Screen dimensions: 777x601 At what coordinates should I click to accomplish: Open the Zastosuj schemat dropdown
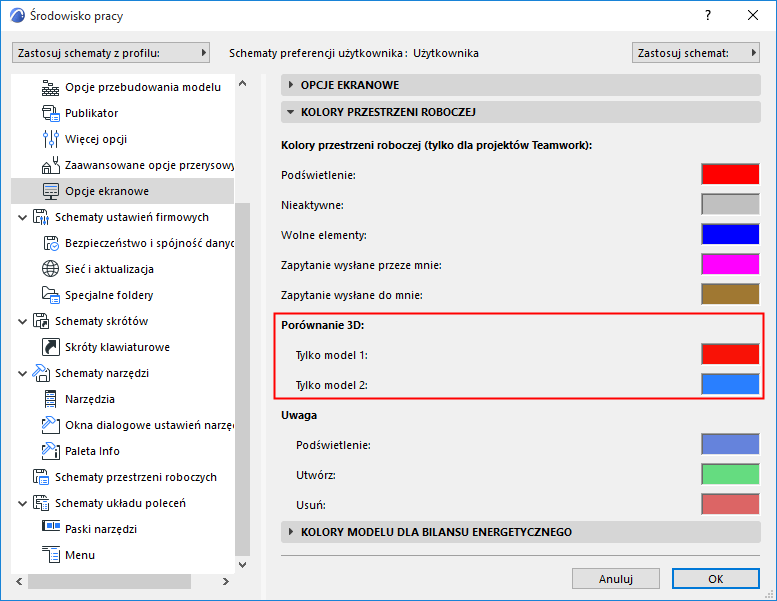pyautogui.click(x=696, y=53)
